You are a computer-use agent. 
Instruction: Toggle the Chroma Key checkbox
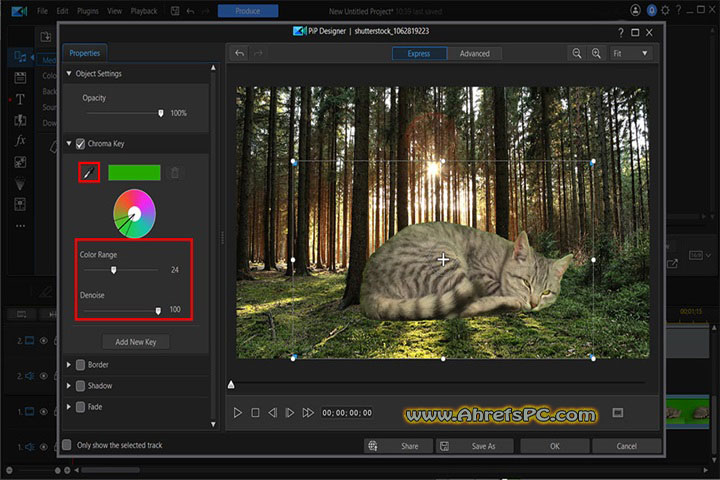coord(80,144)
